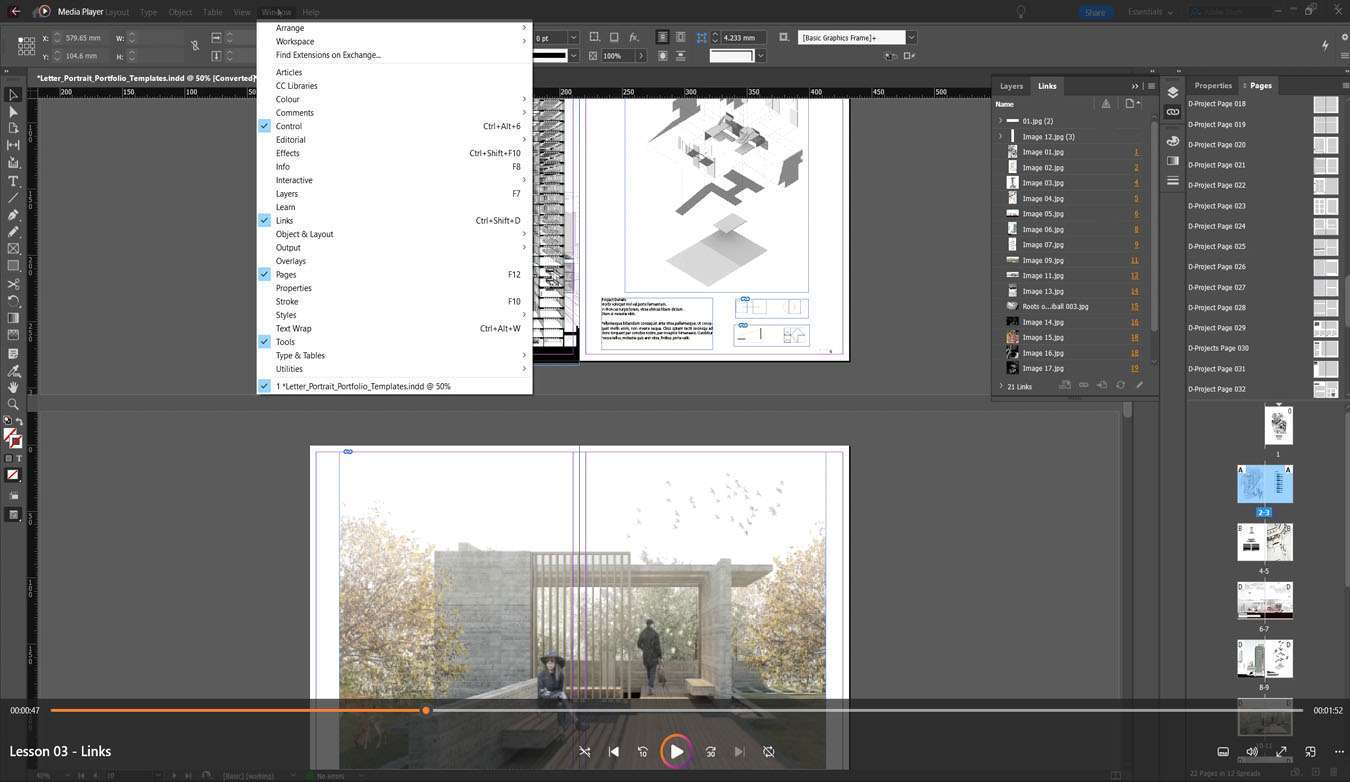
Task: Play the Lesson 03 video
Action: pos(677,751)
